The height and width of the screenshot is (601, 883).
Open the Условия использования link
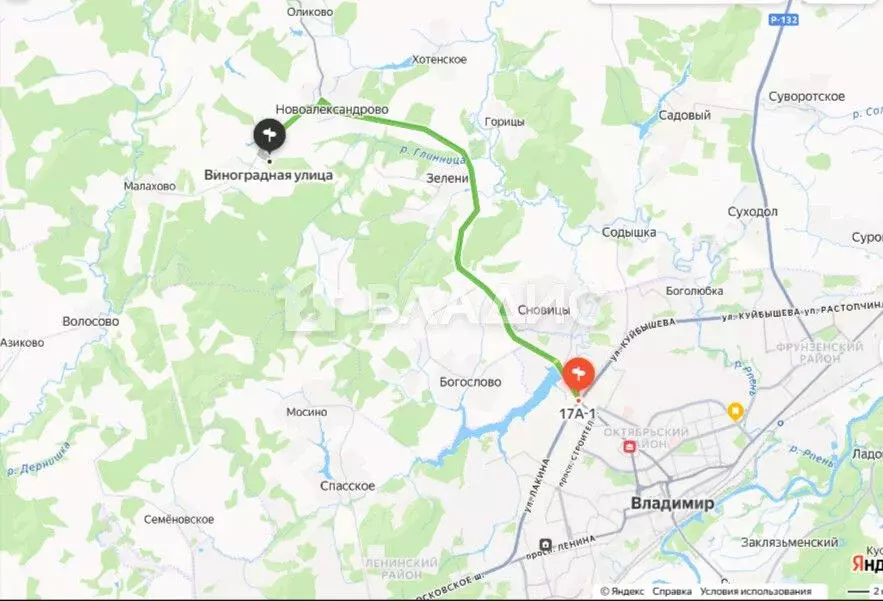coord(756,591)
